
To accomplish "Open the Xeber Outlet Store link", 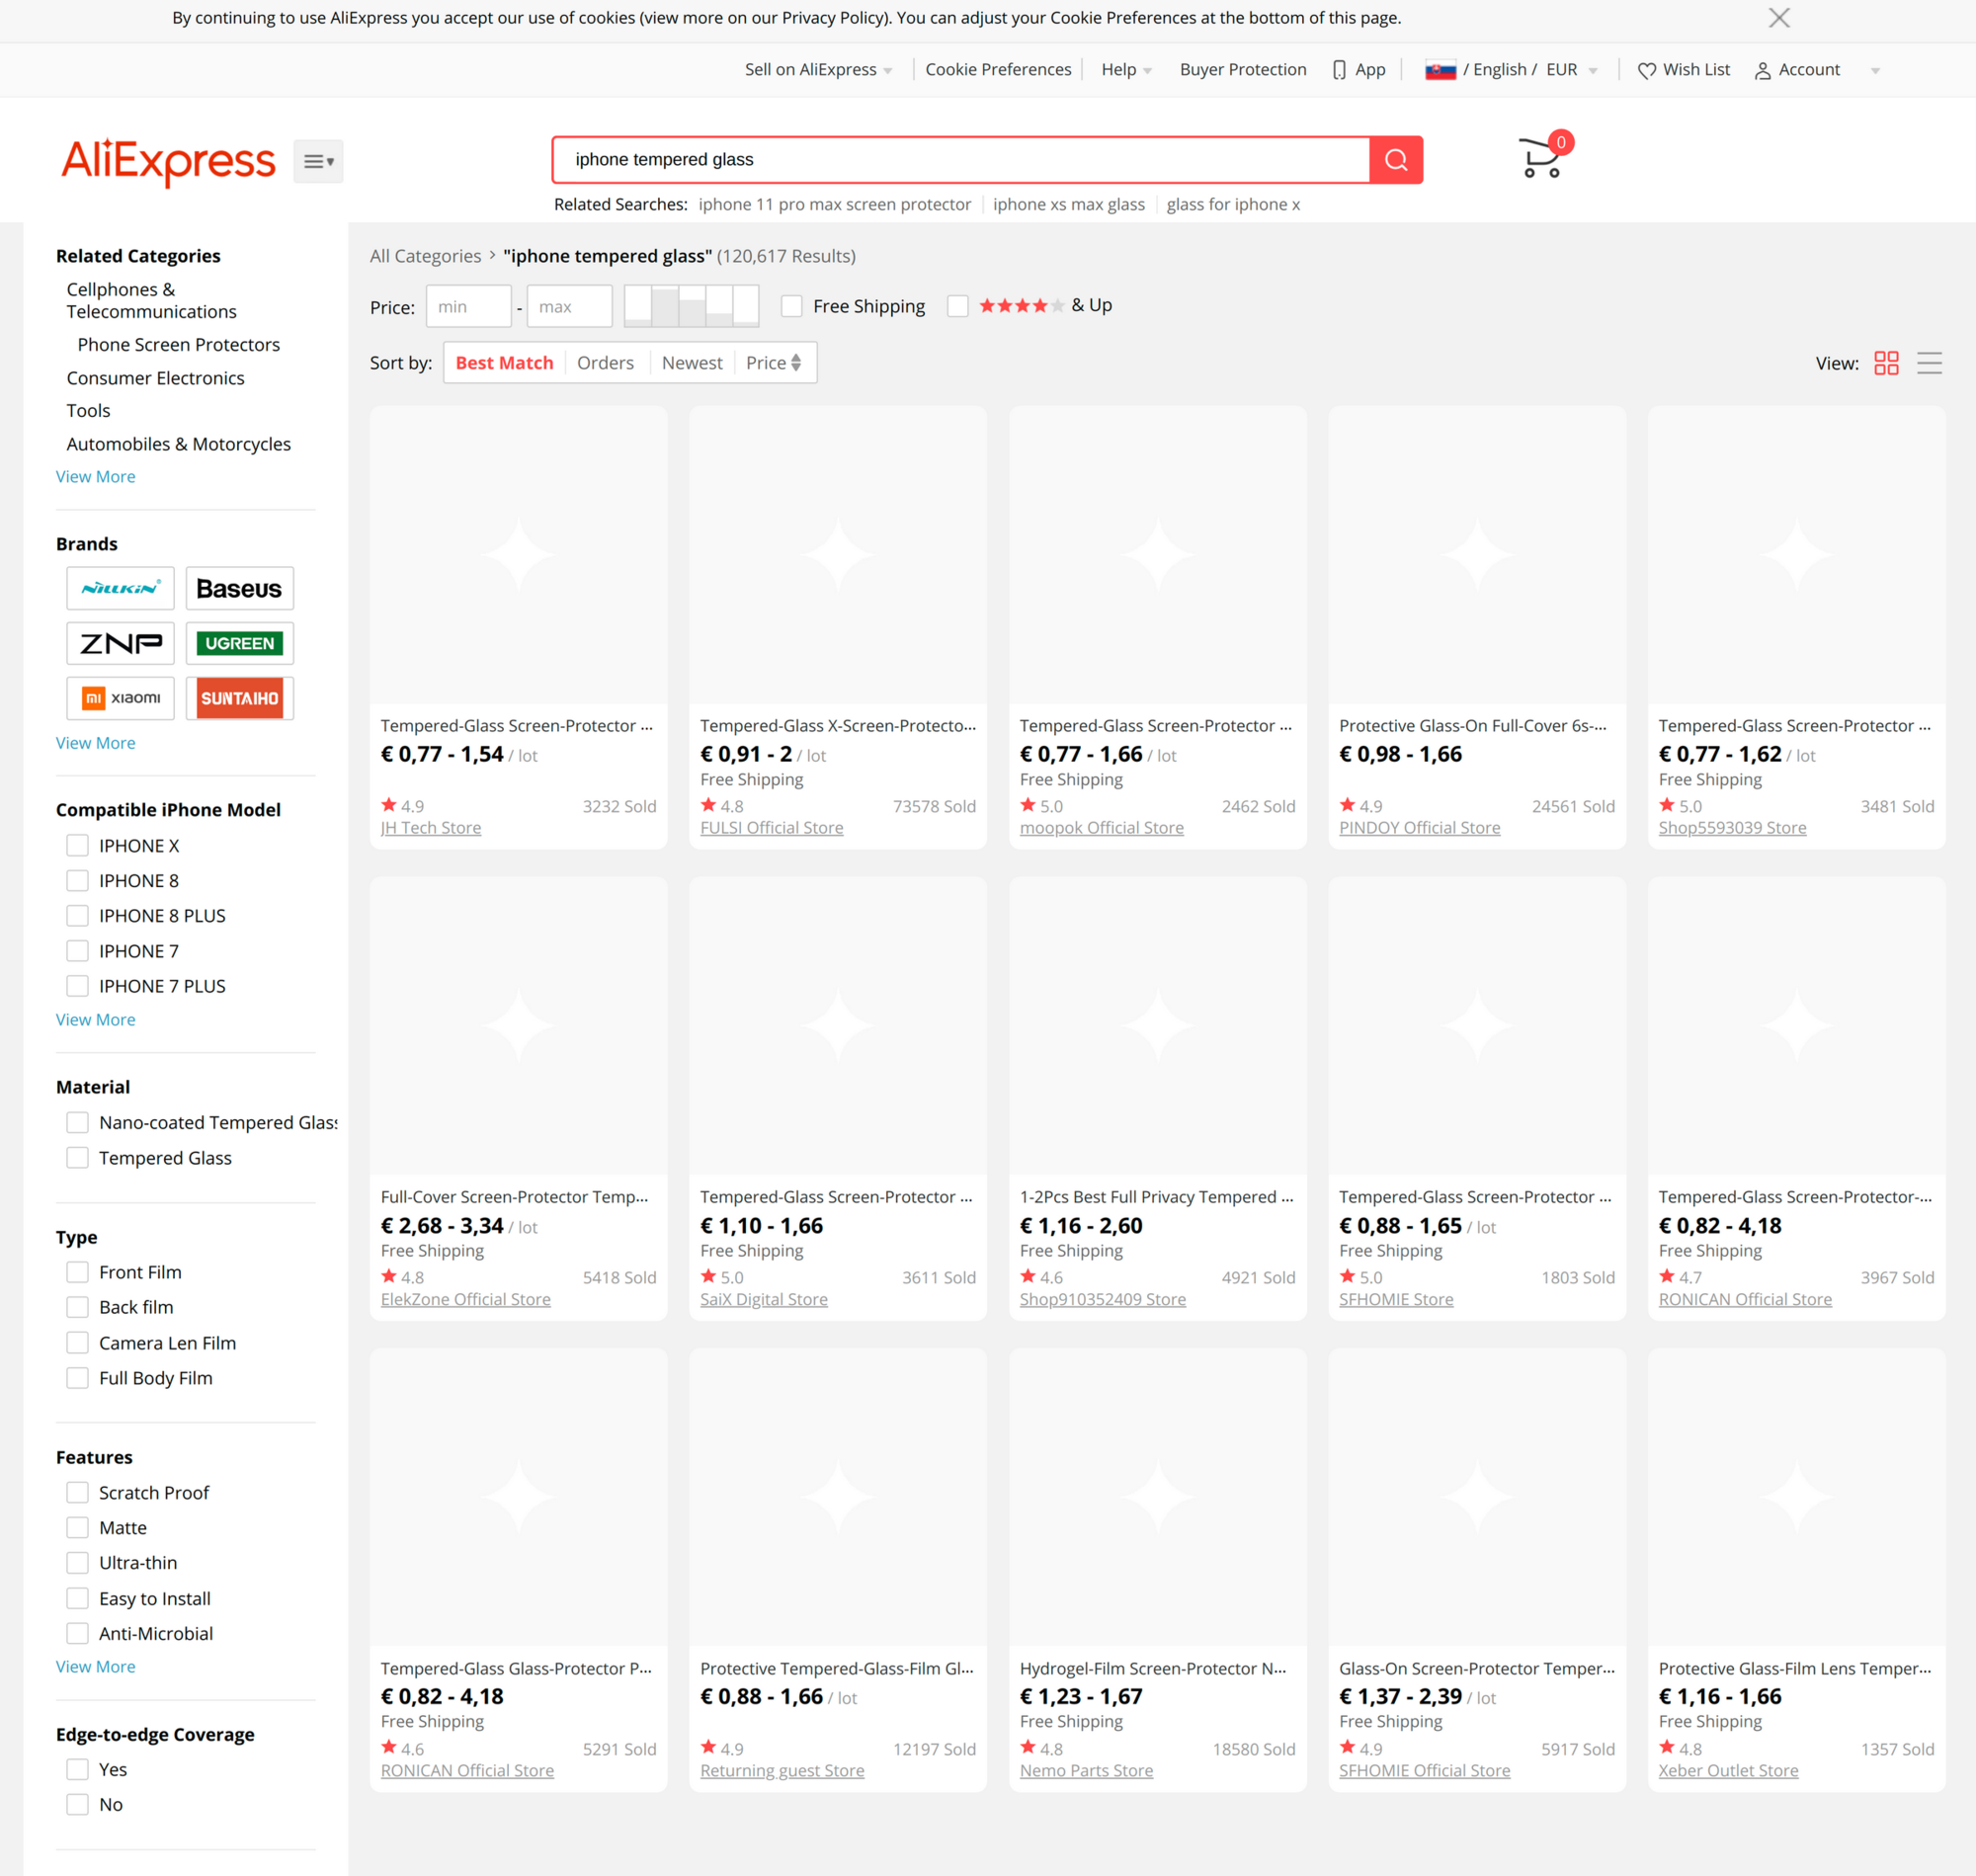I will coord(1728,1771).
